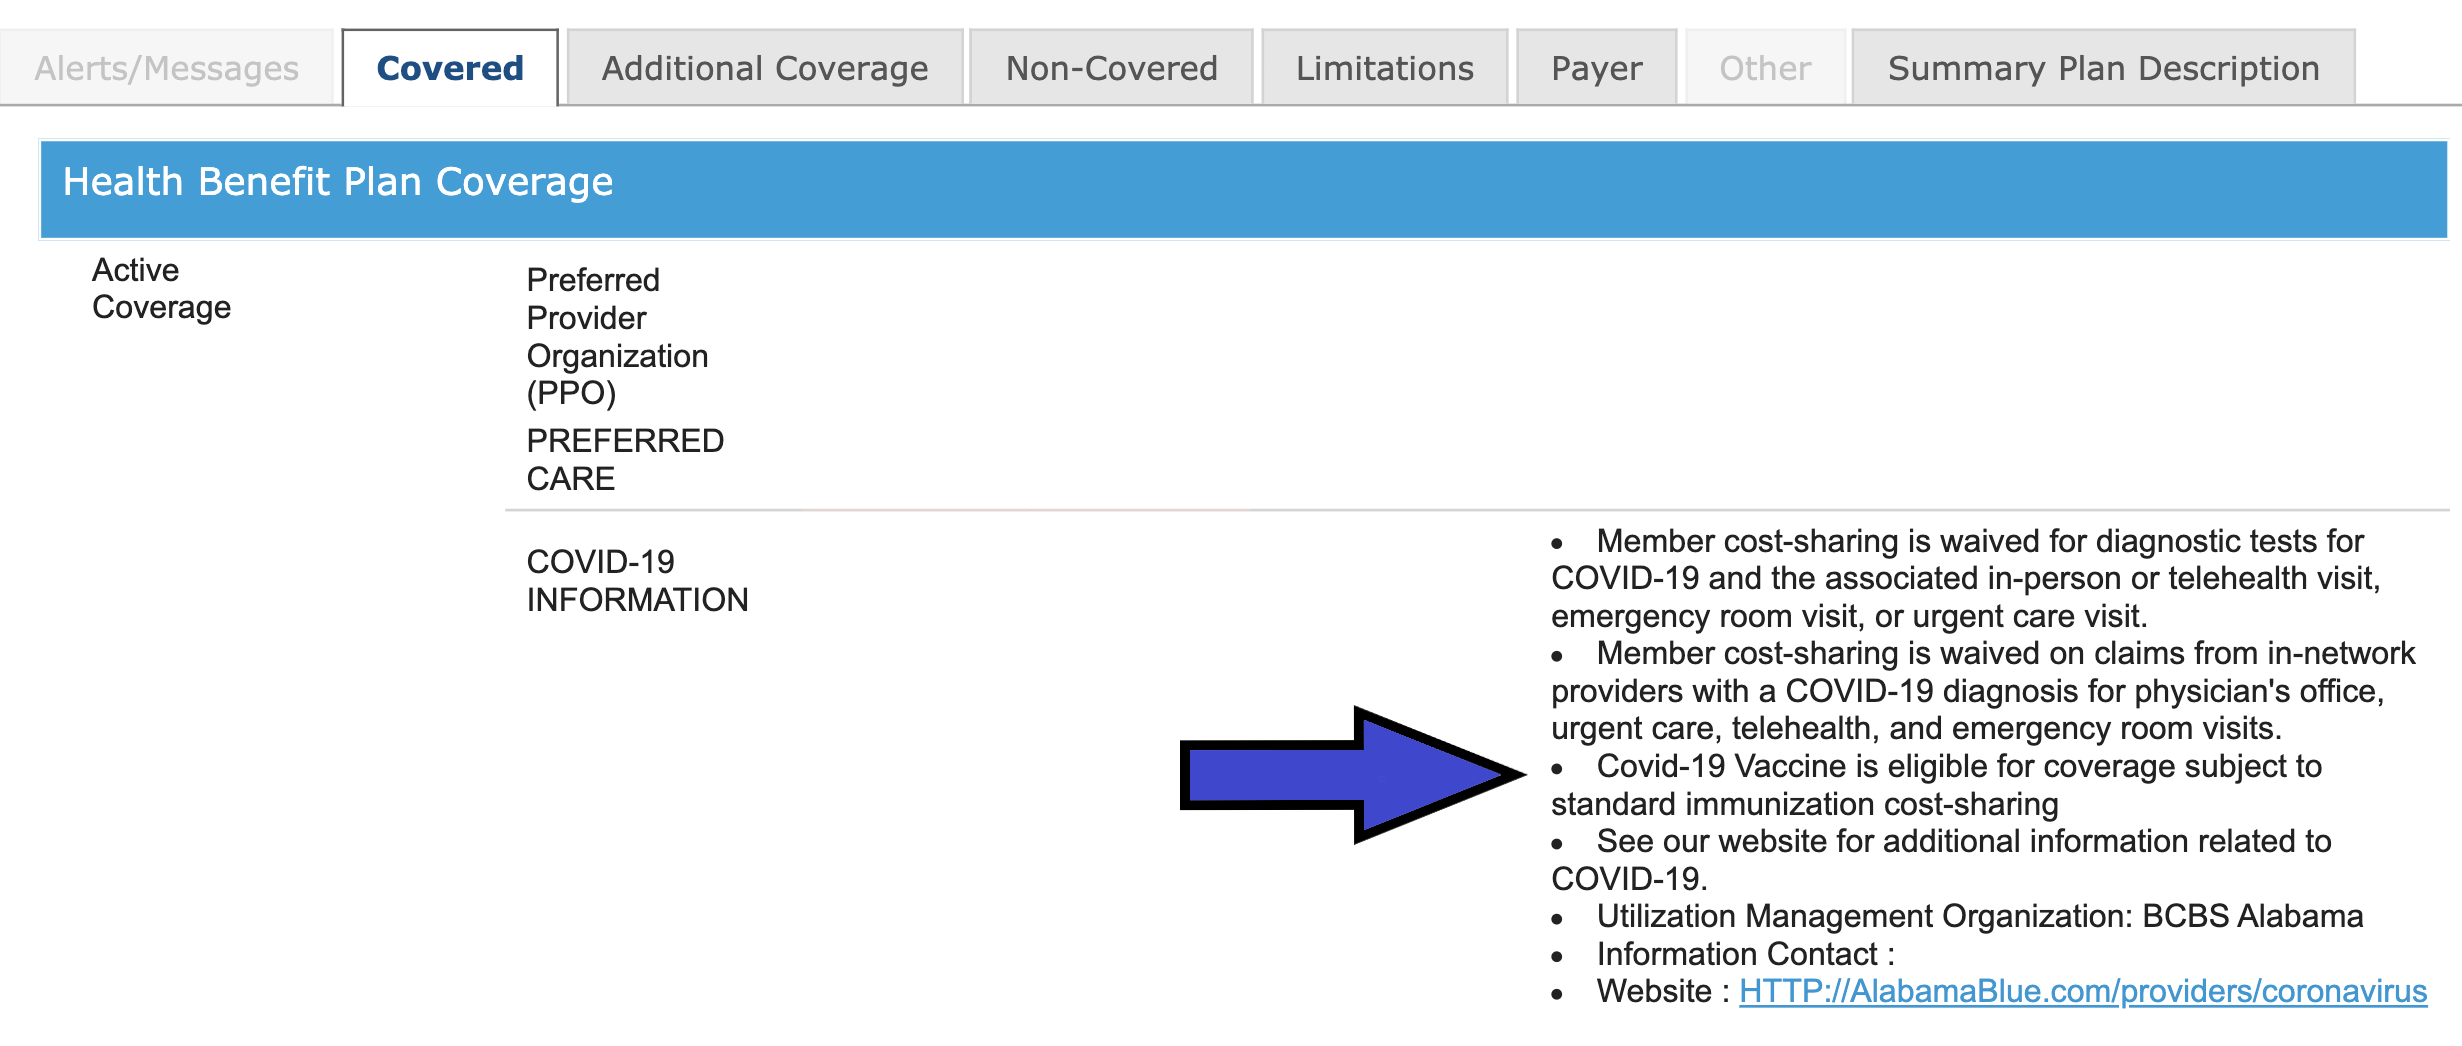View the Summary Plan Description tab
The width and height of the screenshot is (2462, 1046).
tap(2103, 68)
